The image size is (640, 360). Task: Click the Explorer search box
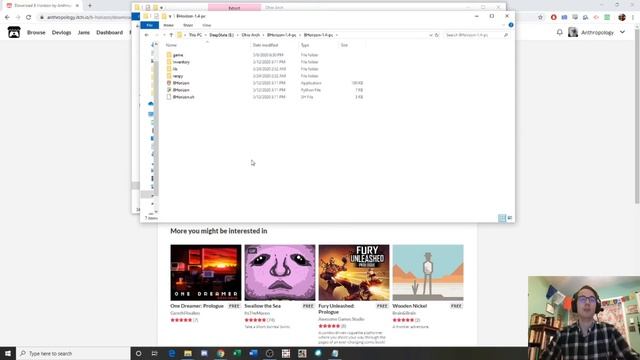point(477,35)
